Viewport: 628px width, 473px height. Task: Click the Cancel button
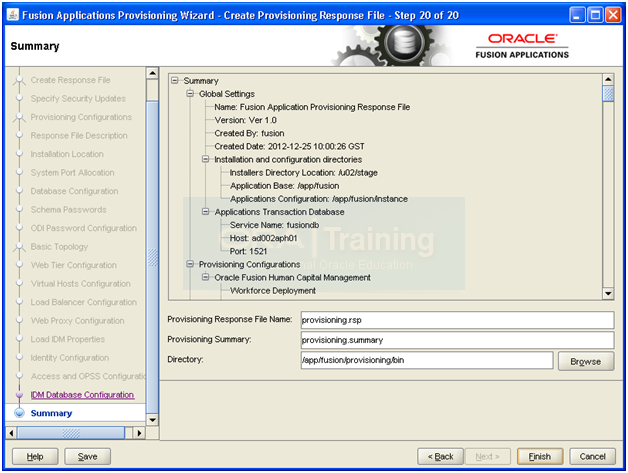pyautogui.click(x=592, y=456)
